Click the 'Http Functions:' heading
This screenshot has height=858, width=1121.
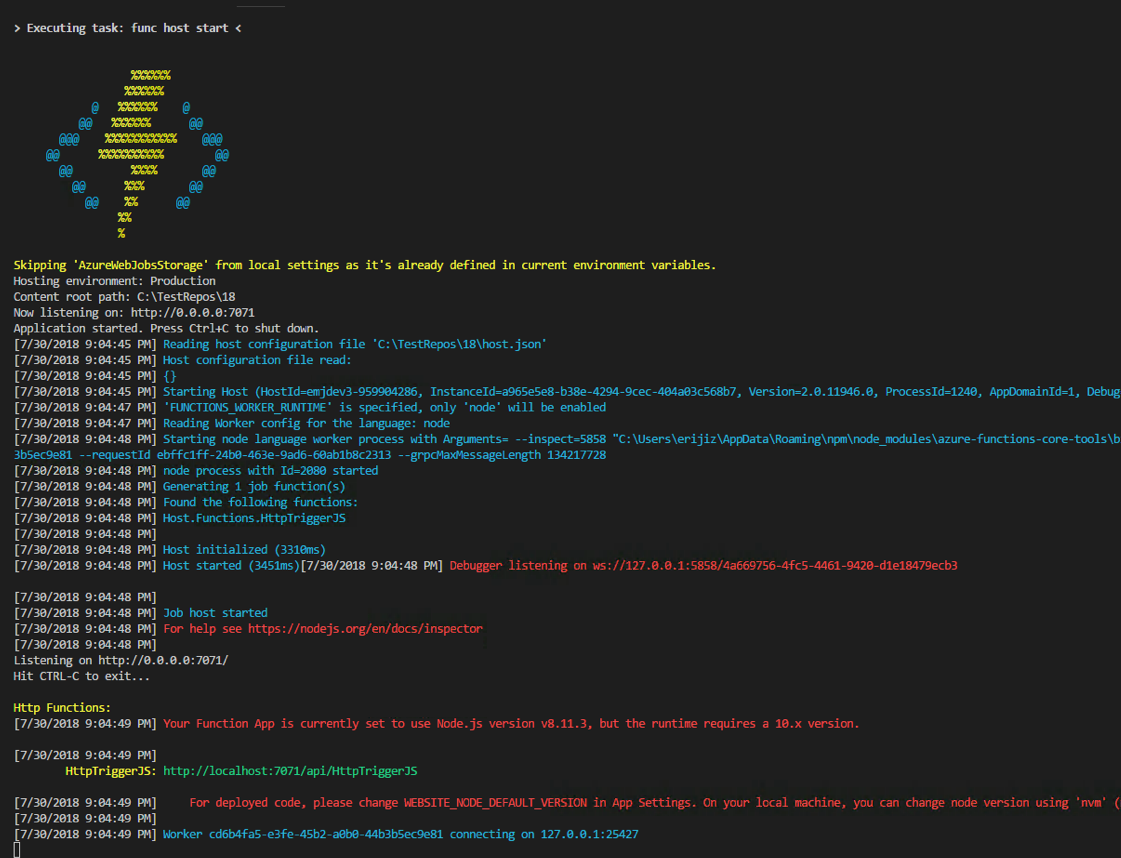62,707
